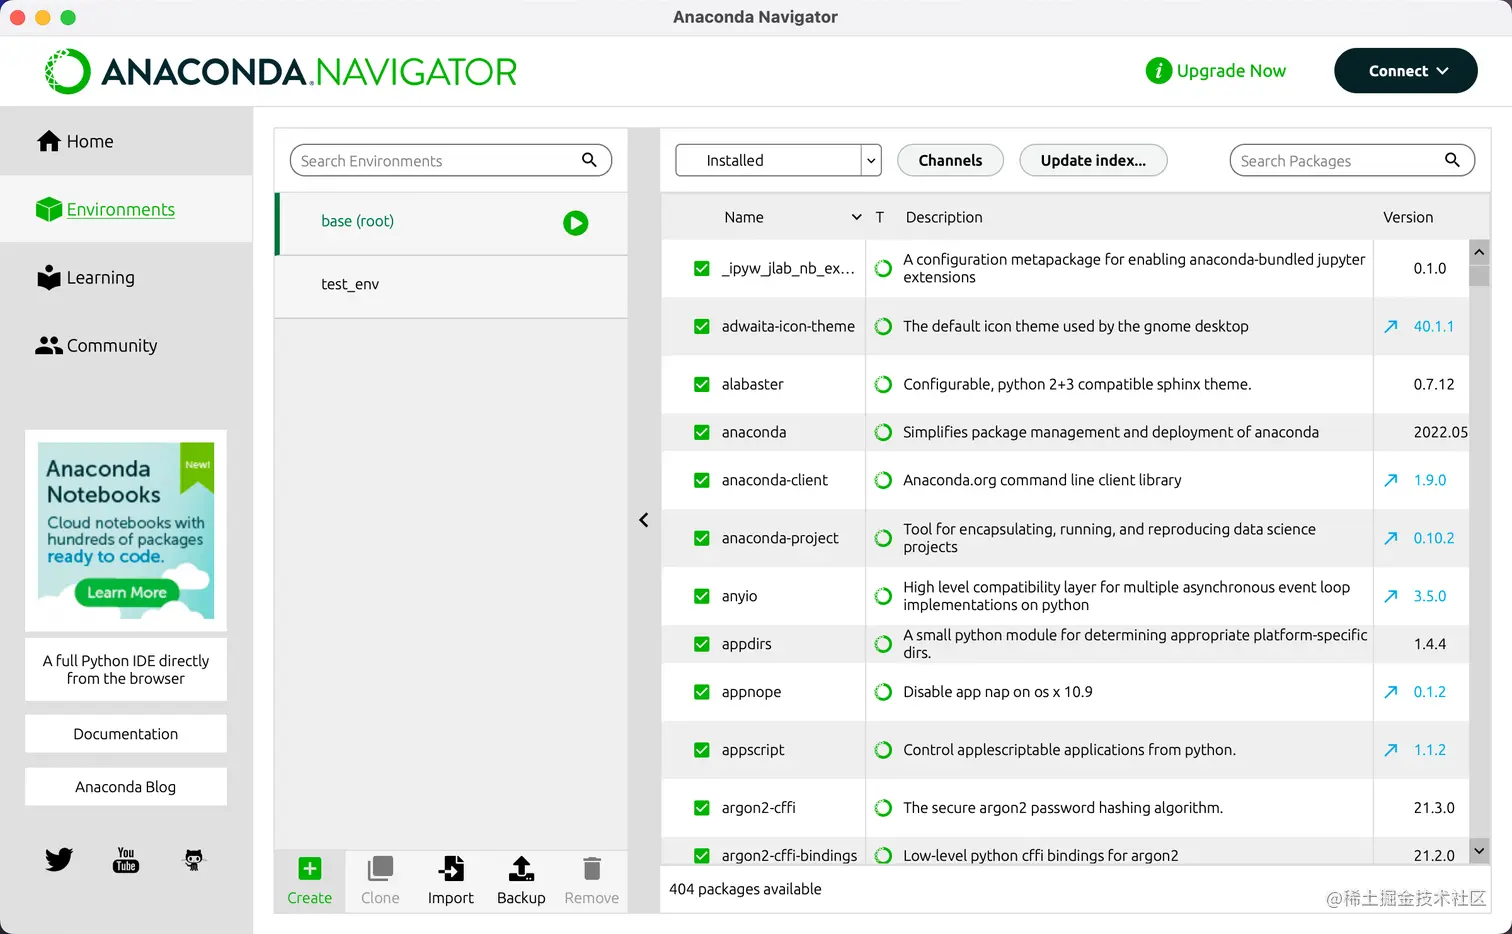Click the upgrade arrow for appscript 1.1.2
The width and height of the screenshot is (1512, 934).
tap(1391, 751)
